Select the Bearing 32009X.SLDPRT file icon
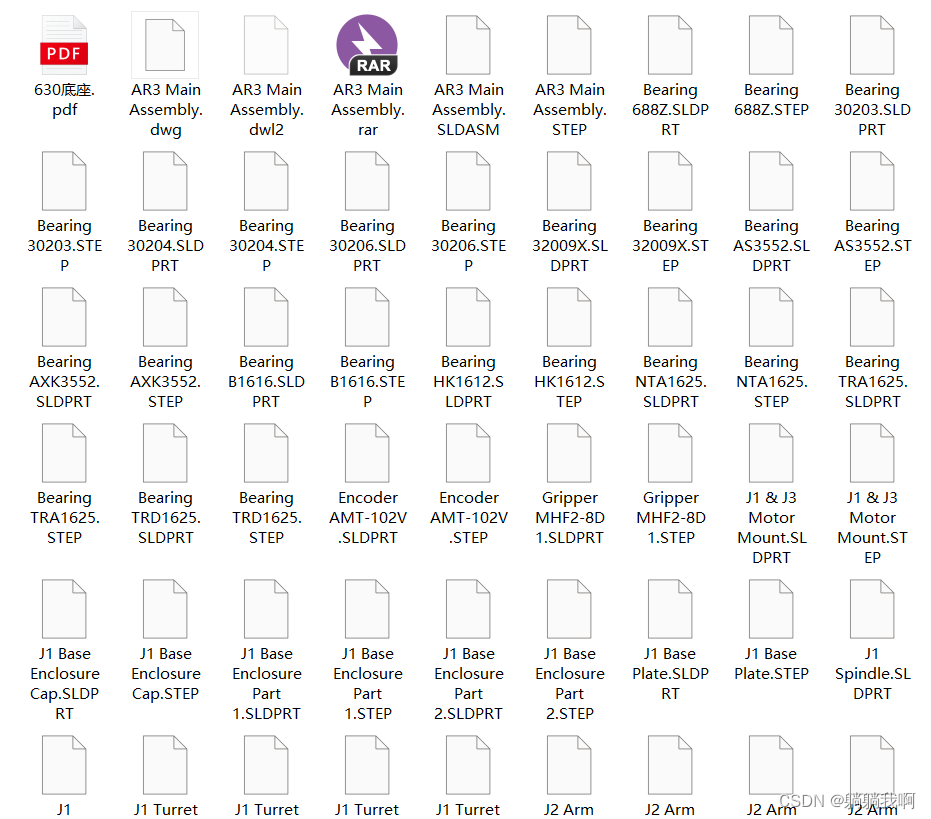This screenshot has width=931, height=819. pos(569,181)
